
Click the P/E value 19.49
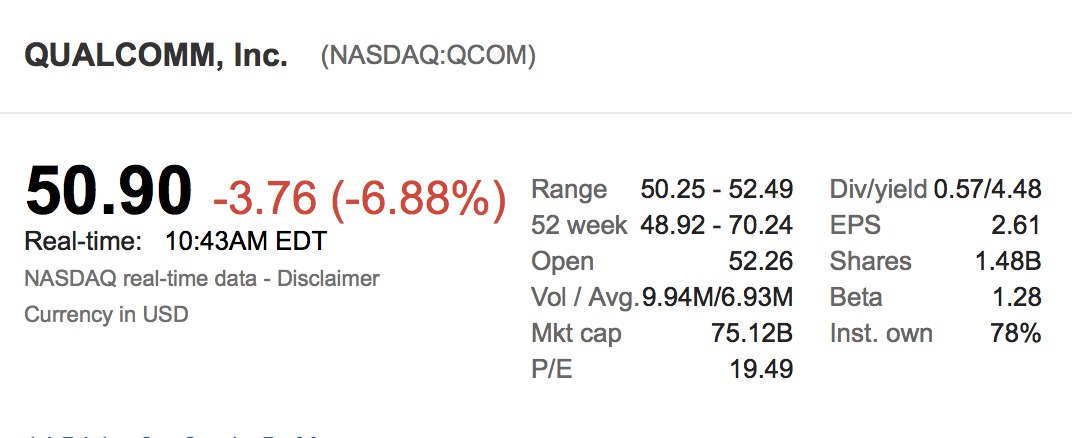pyautogui.click(x=761, y=369)
